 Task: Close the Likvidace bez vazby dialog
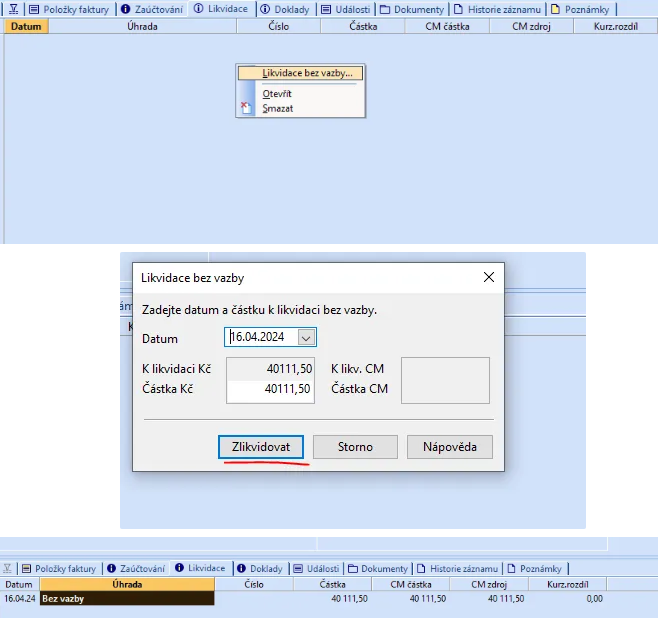[488, 277]
